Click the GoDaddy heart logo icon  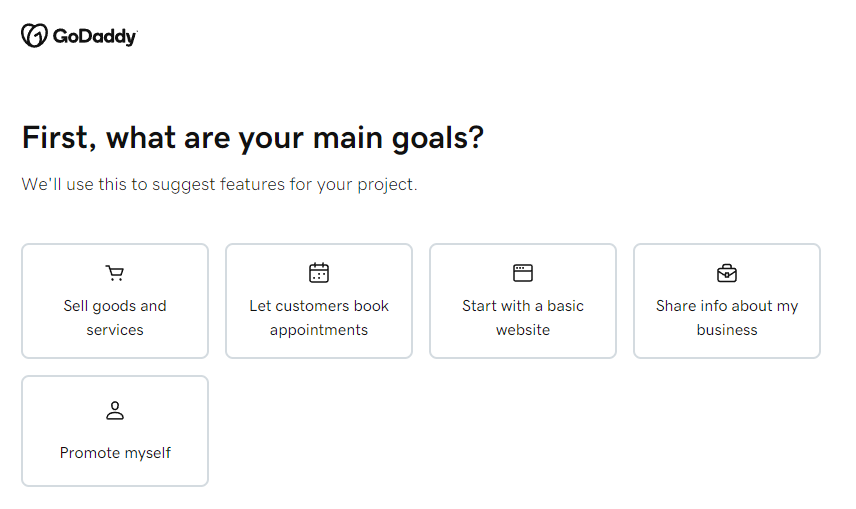tap(34, 36)
